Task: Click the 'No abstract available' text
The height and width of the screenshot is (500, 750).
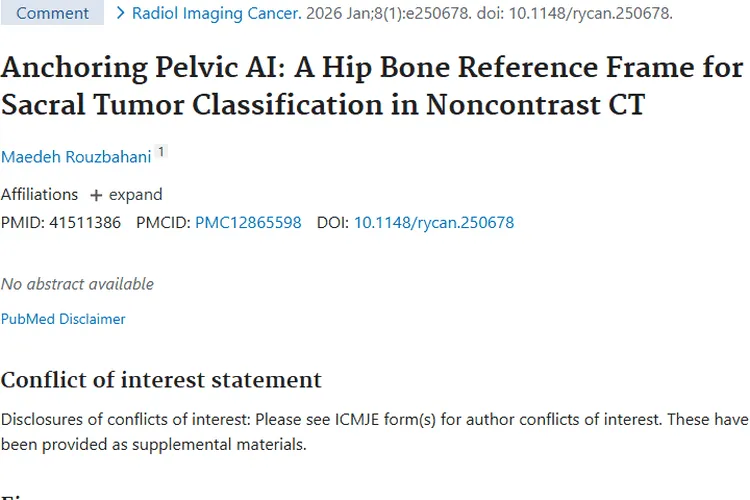Action: 77,284
